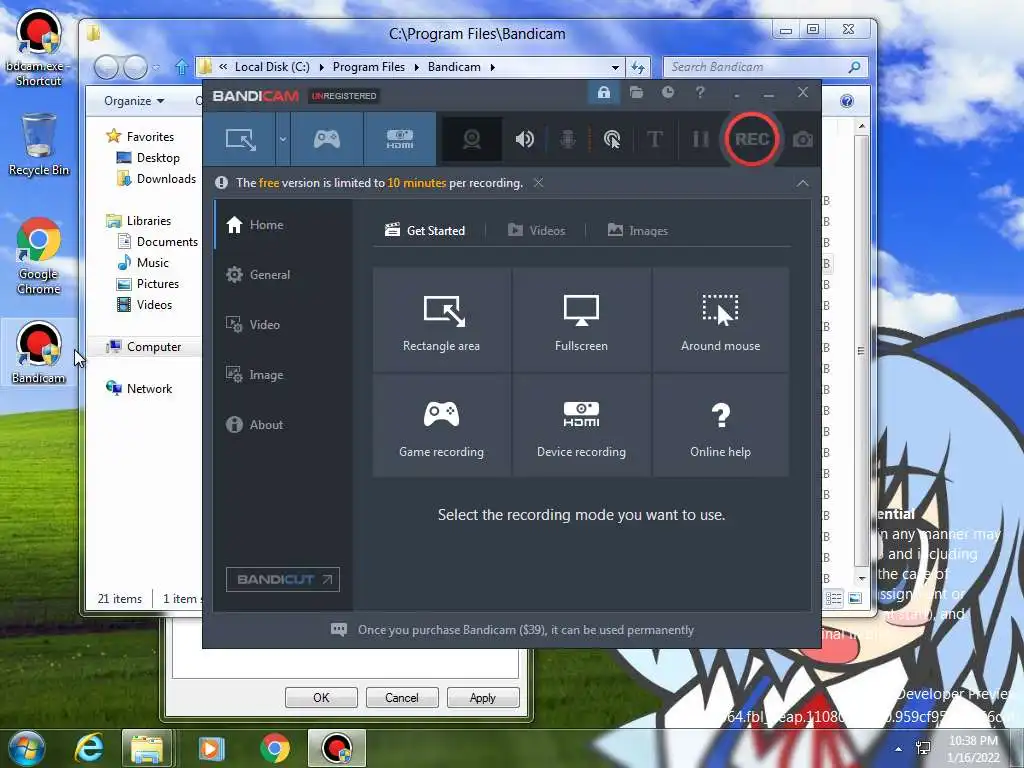Viewport: 1024px width, 768px height.
Task: Toggle text overlay T icon
Action: pos(654,139)
